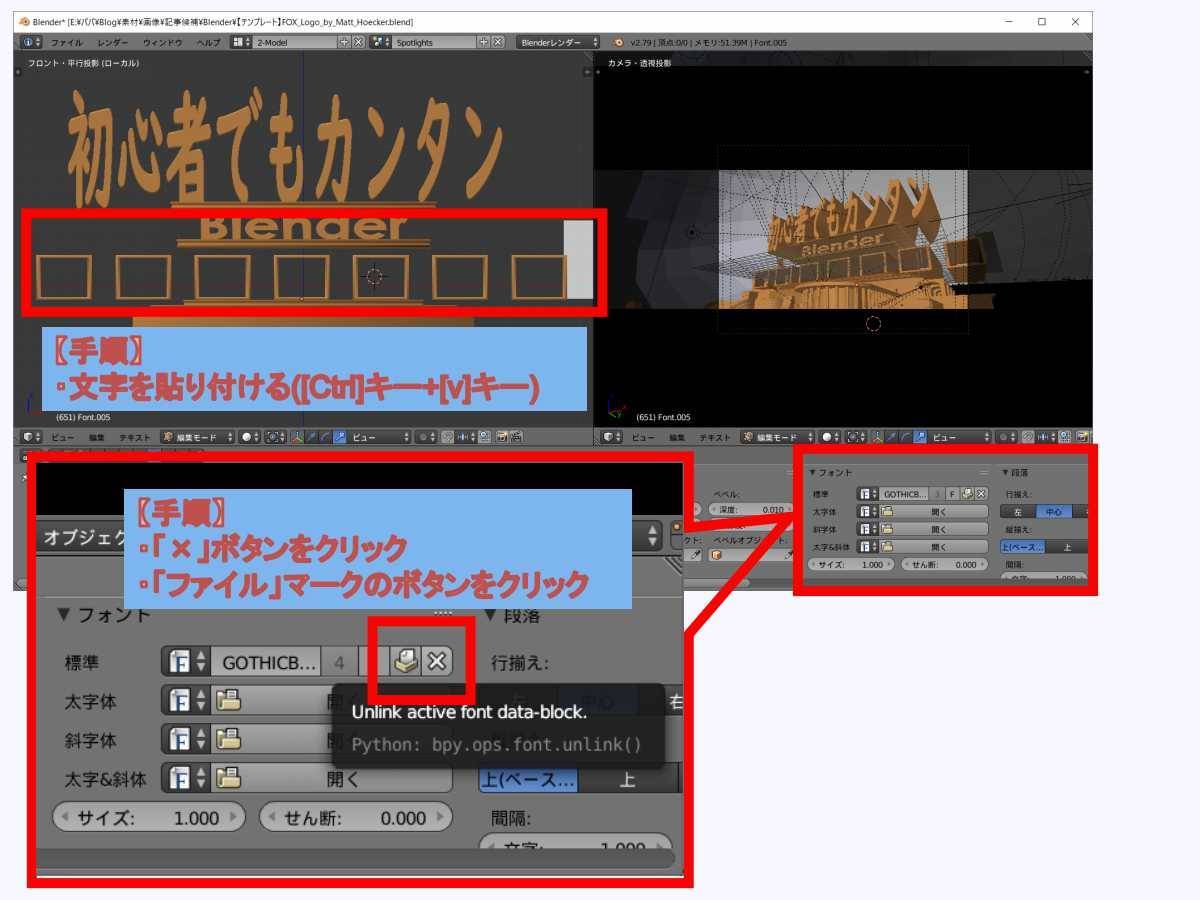Toggle 3D manipulator axes icon in left viewport header
This screenshot has width=1200, height=900.
coord(297,437)
